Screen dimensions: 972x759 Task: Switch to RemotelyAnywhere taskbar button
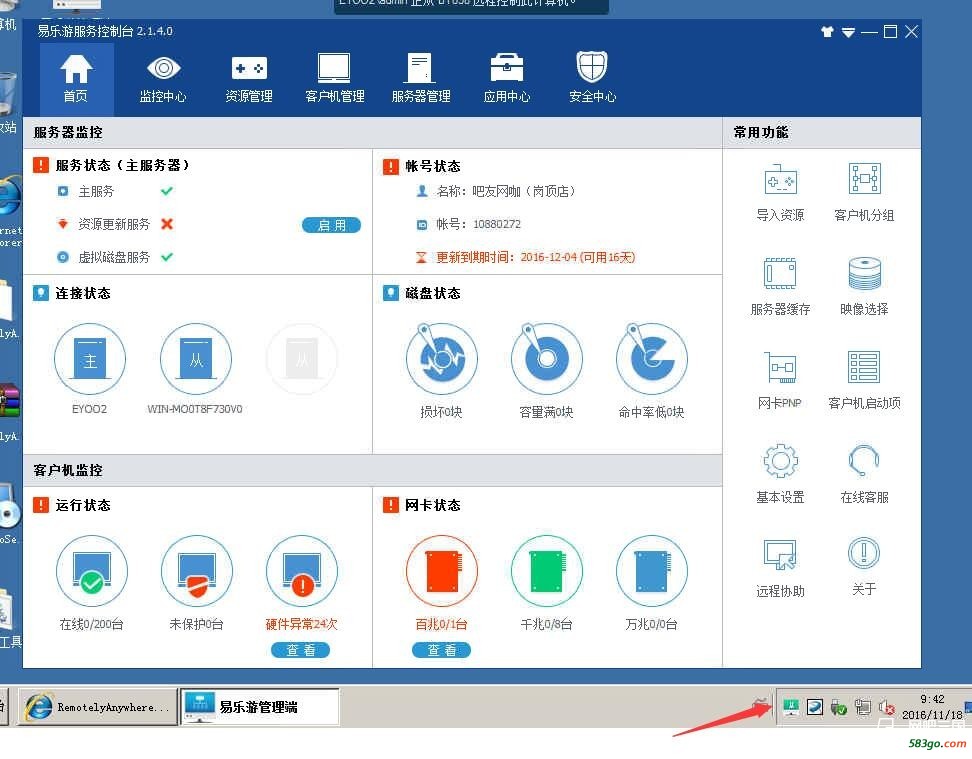pyautogui.click(x=97, y=707)
